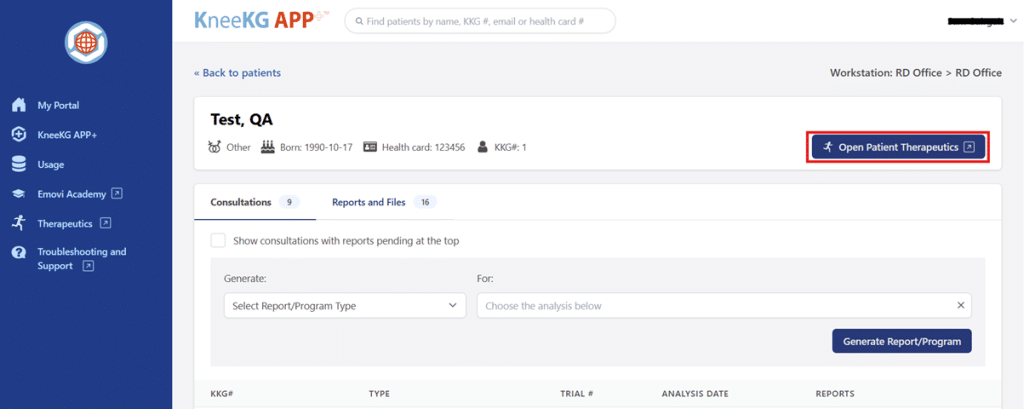Click the Find patients search field
Viewport: 1024px width, 409px height.
click(x=480, y=21)
